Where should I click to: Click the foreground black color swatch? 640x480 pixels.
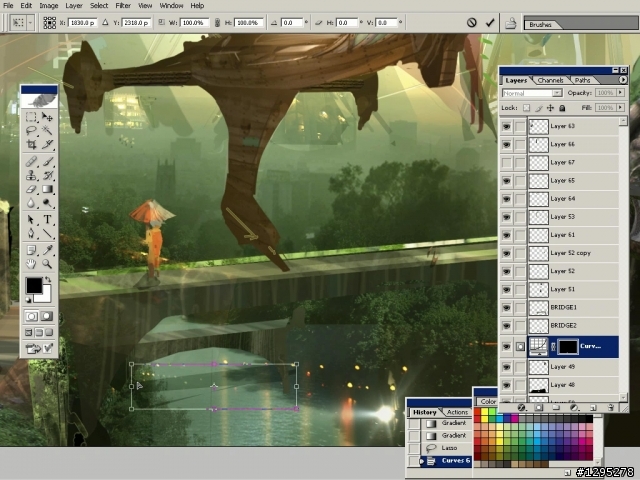pos(33,285)
